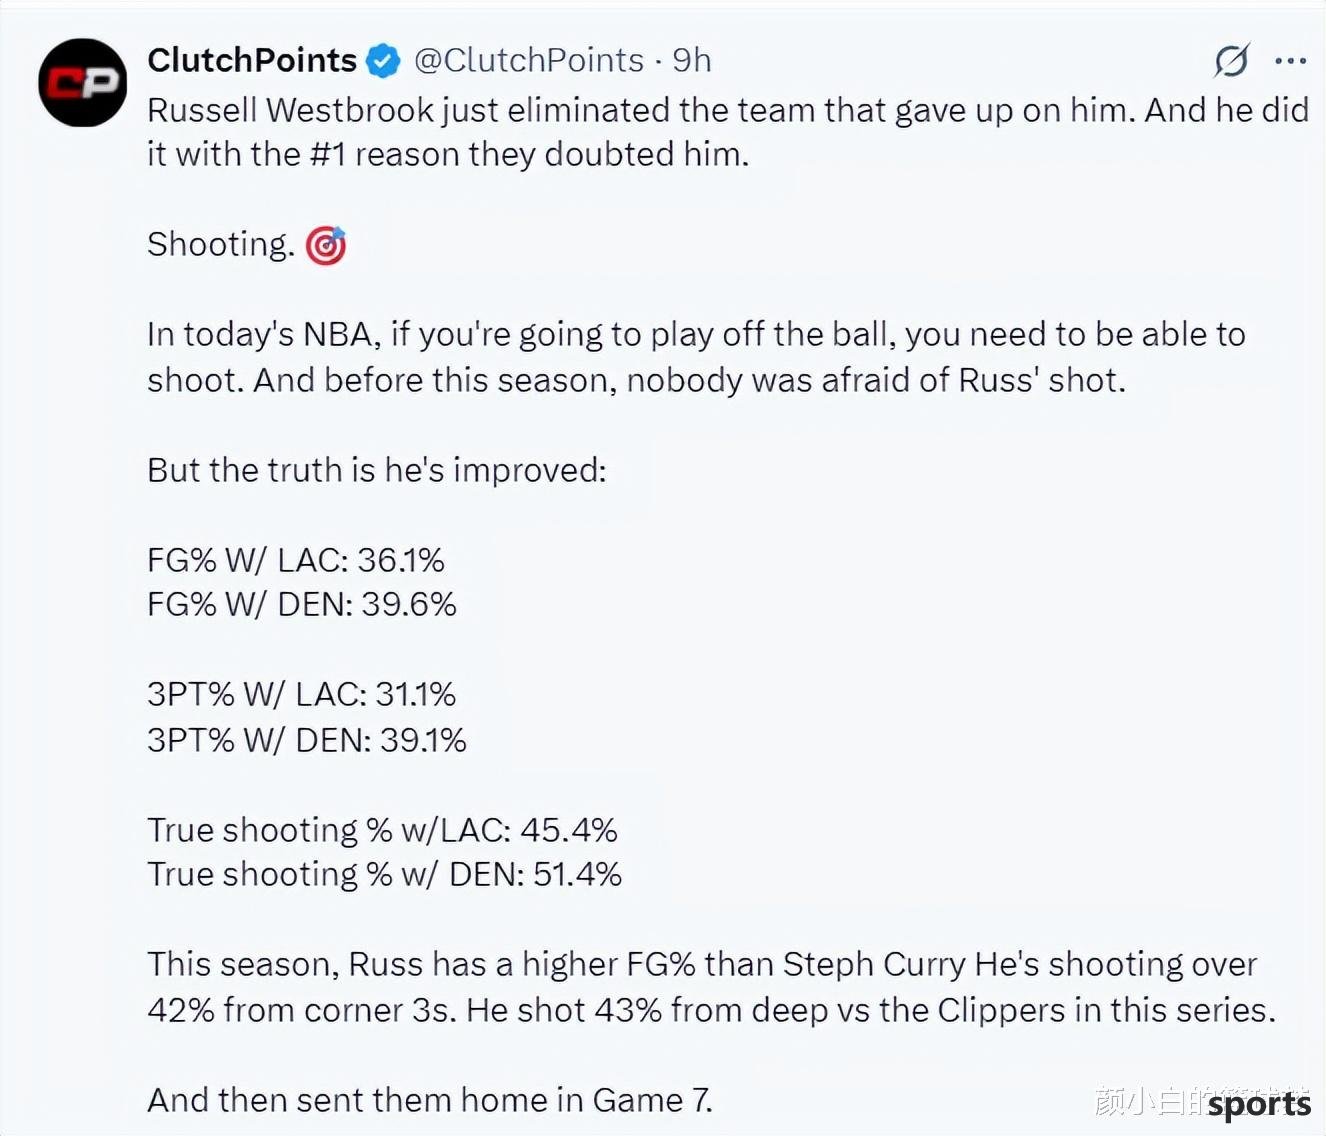Viewport: 1326px width, 1136px height.
Task: Click the 'In today's NBA' sentence line
Action: coord(696,334)
